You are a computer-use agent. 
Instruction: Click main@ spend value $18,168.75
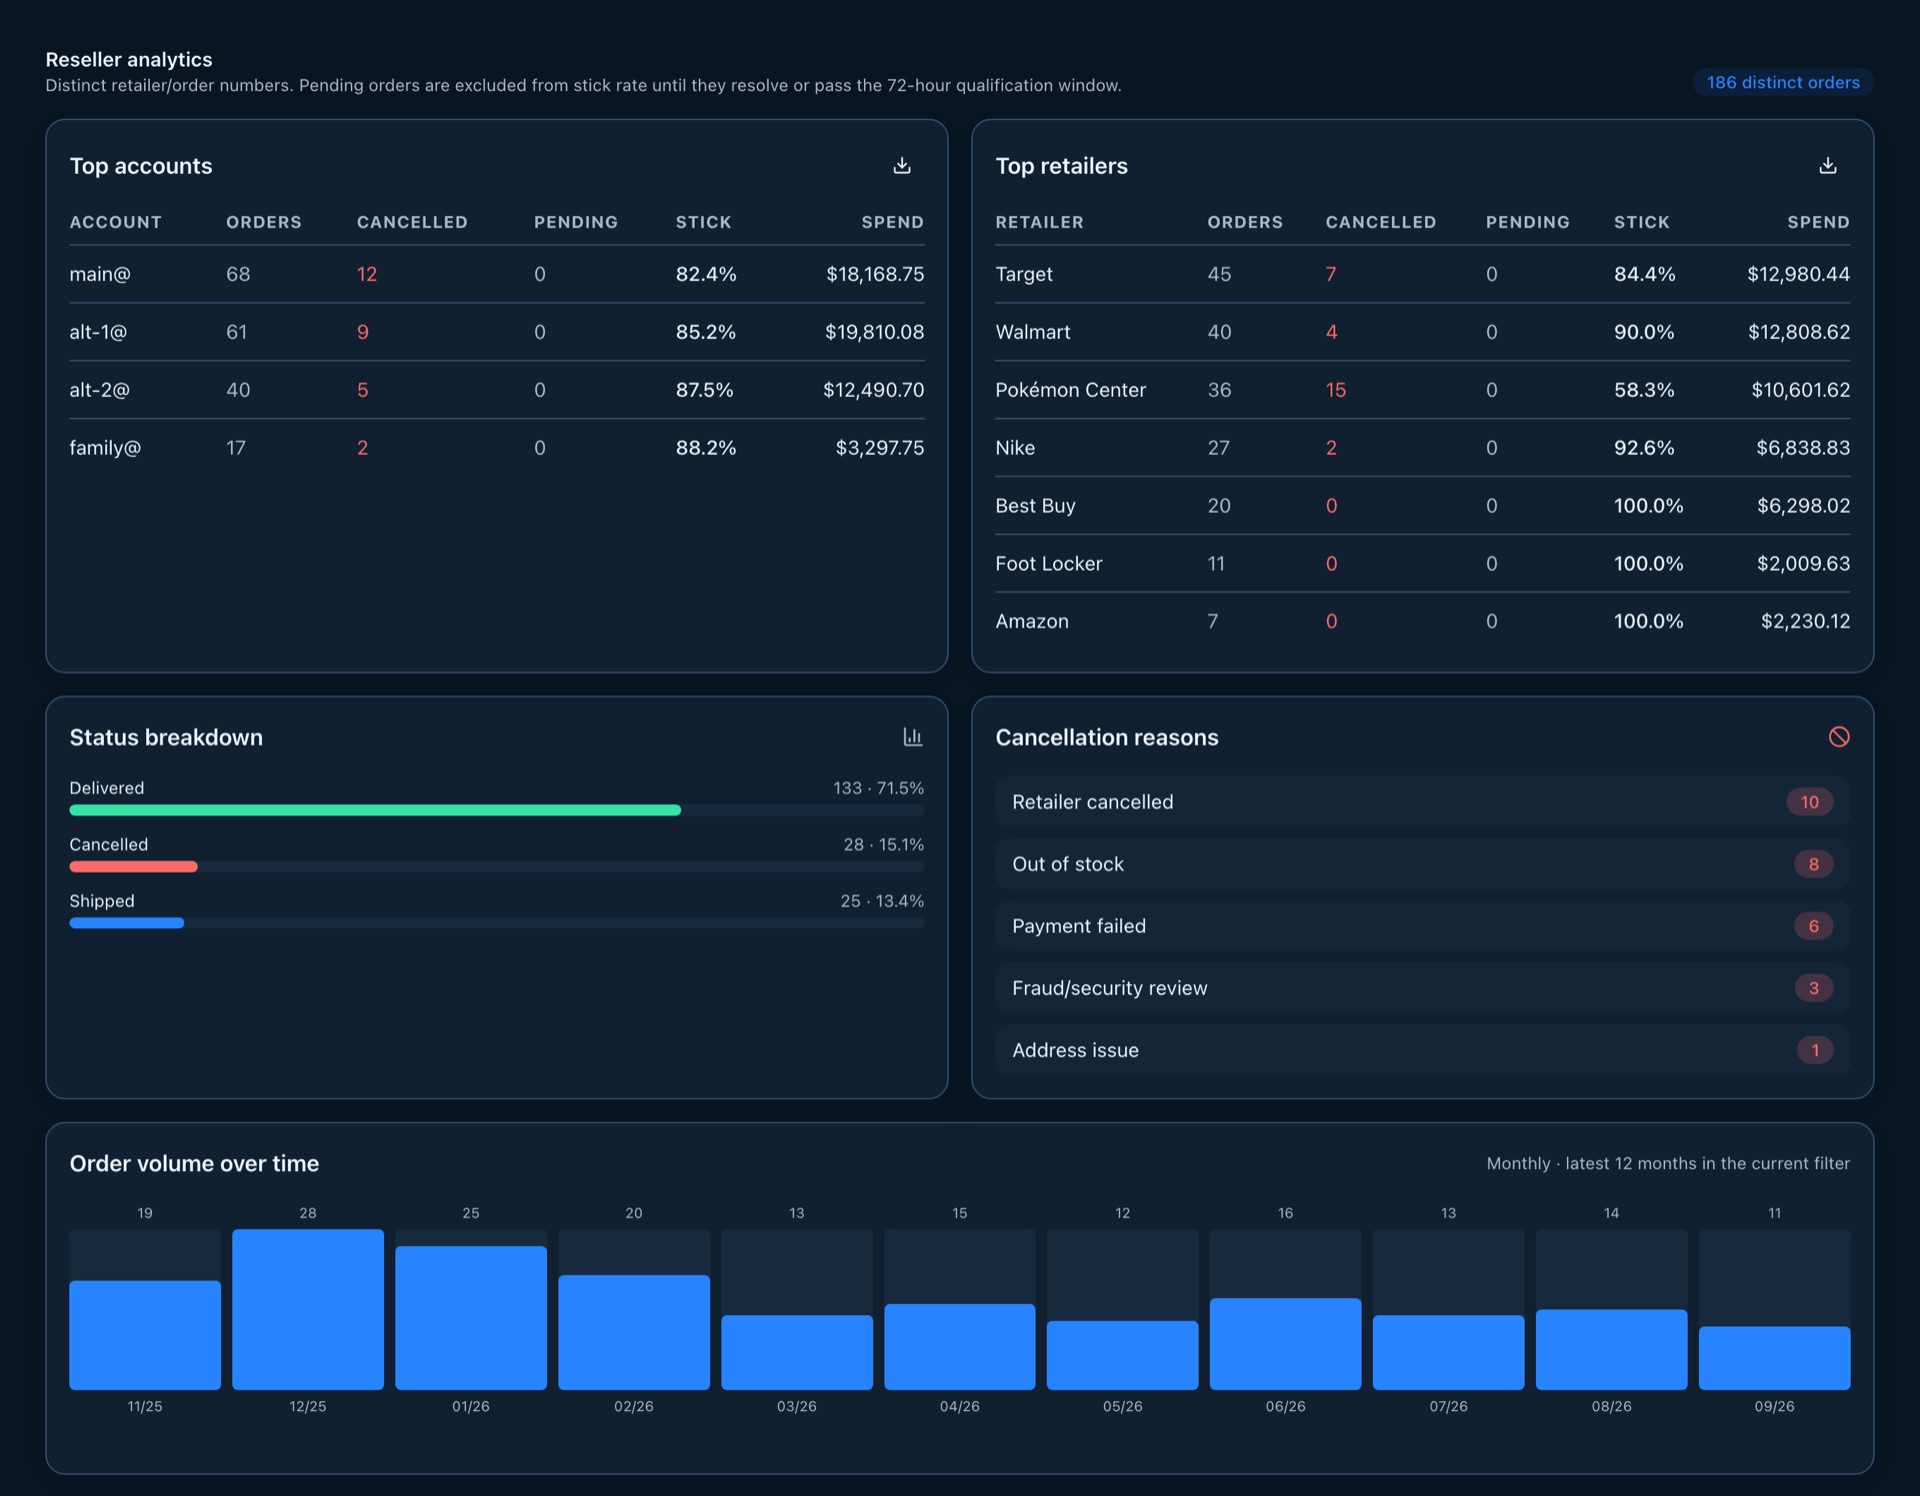[875, 274]
